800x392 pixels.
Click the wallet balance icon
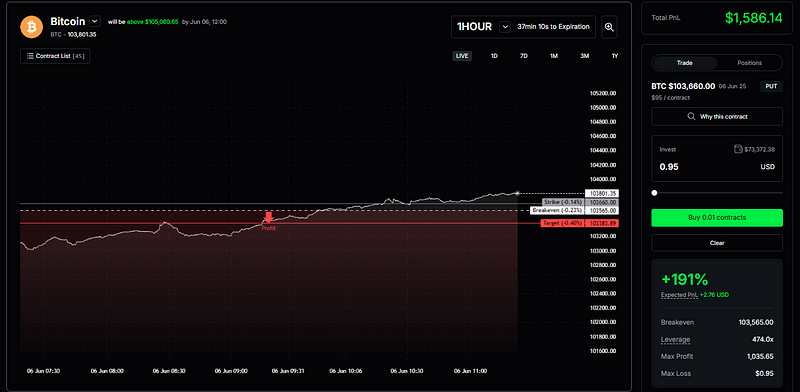pyautogui.click(x=738, y=150)
